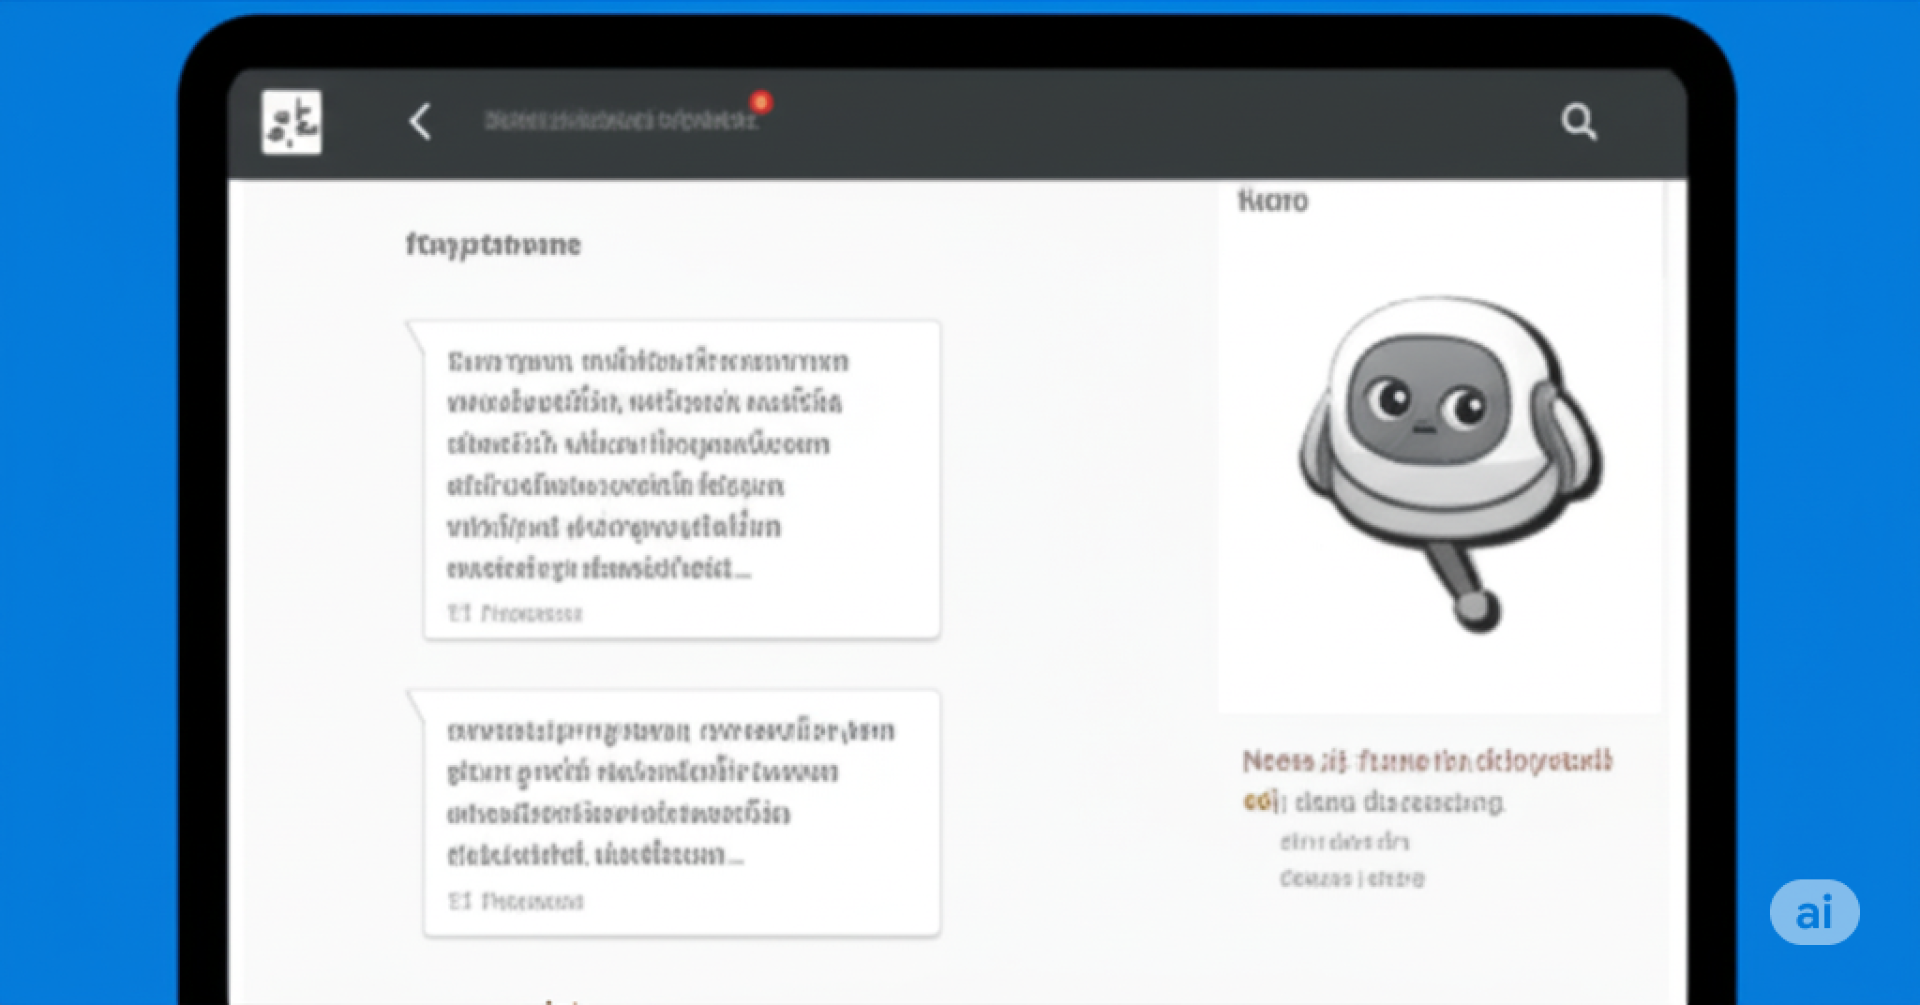Click the small icon in second message footer
Screen dimensions: 1920x1005
[x=458, y=901]
